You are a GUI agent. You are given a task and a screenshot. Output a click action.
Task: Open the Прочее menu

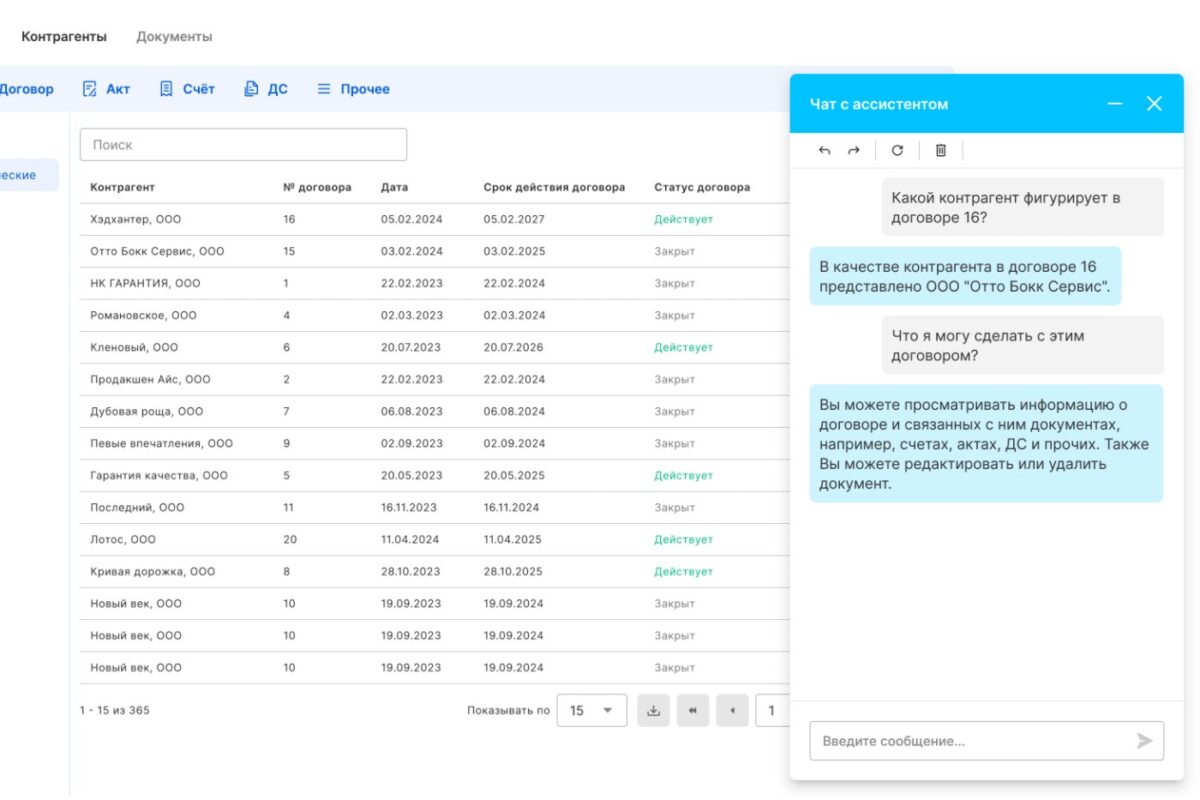click(353, 89)
